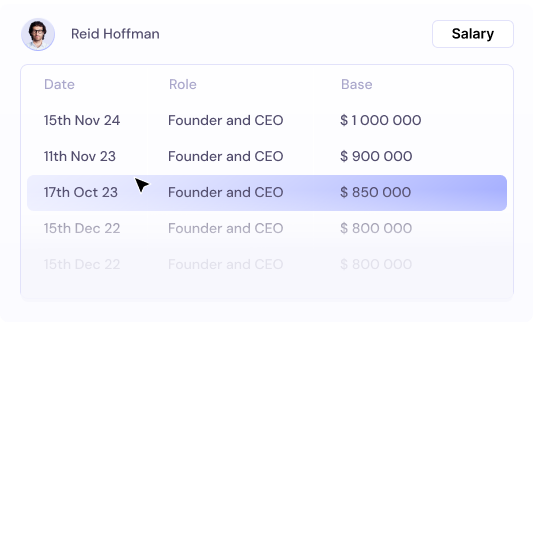The width and height of the screenshot is (533, 542).
Task: Click the $ 850 000 base amount
Action: click(375, 192)
